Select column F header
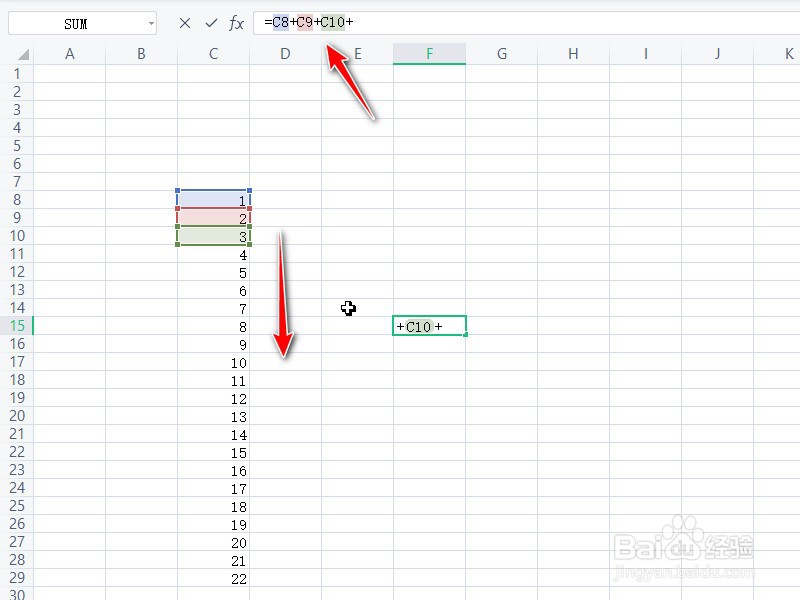This screenshot has height=600, width=800. click(429, 54)
